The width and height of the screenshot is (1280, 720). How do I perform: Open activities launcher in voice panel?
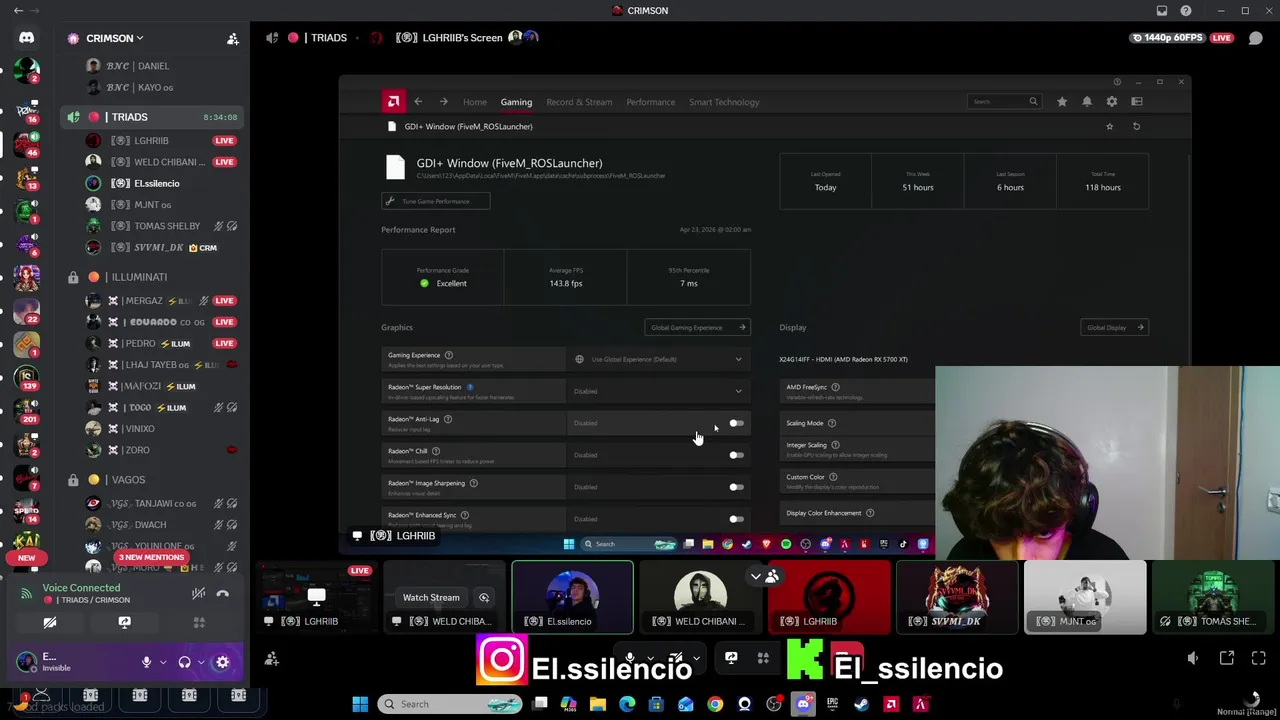pyautogui.click(x=199, y=622)
